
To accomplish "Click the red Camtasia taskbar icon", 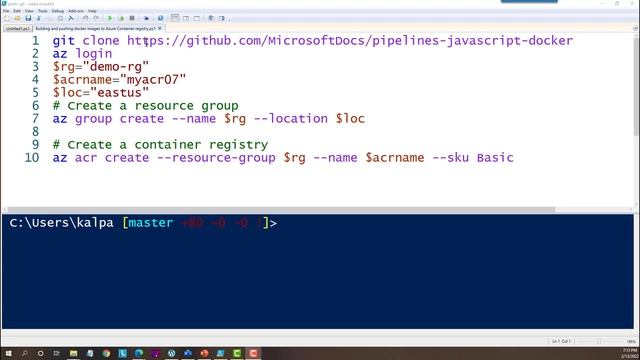I will [253, 353].
